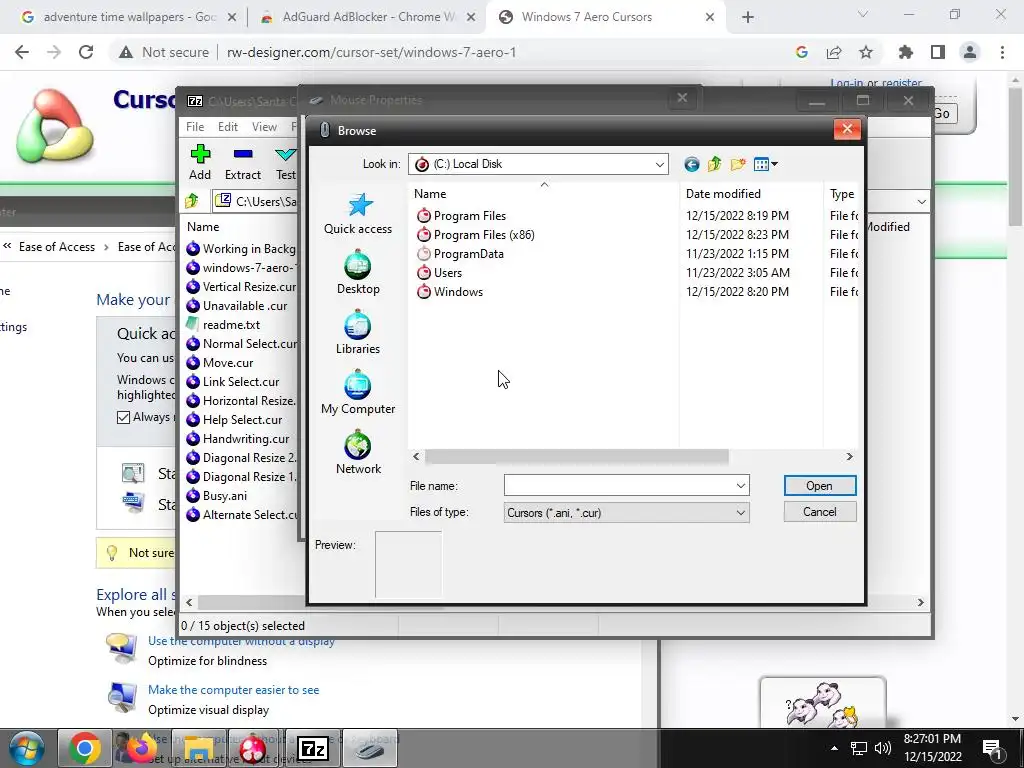Expand the File name combo box arrow
The image size is (1024, 768).
pos(741,486)
